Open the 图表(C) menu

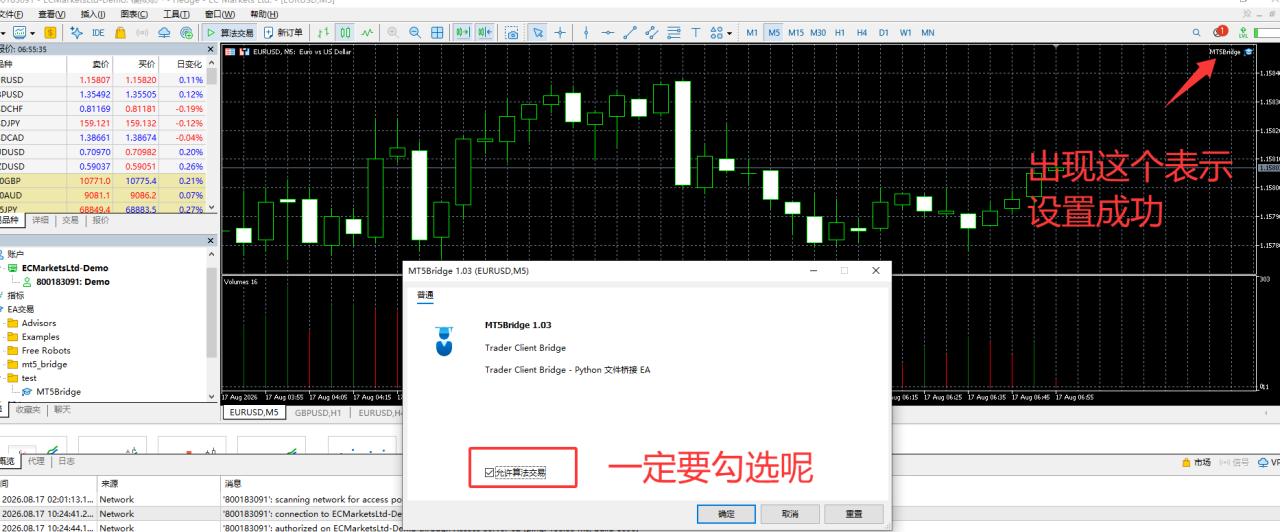135,15
